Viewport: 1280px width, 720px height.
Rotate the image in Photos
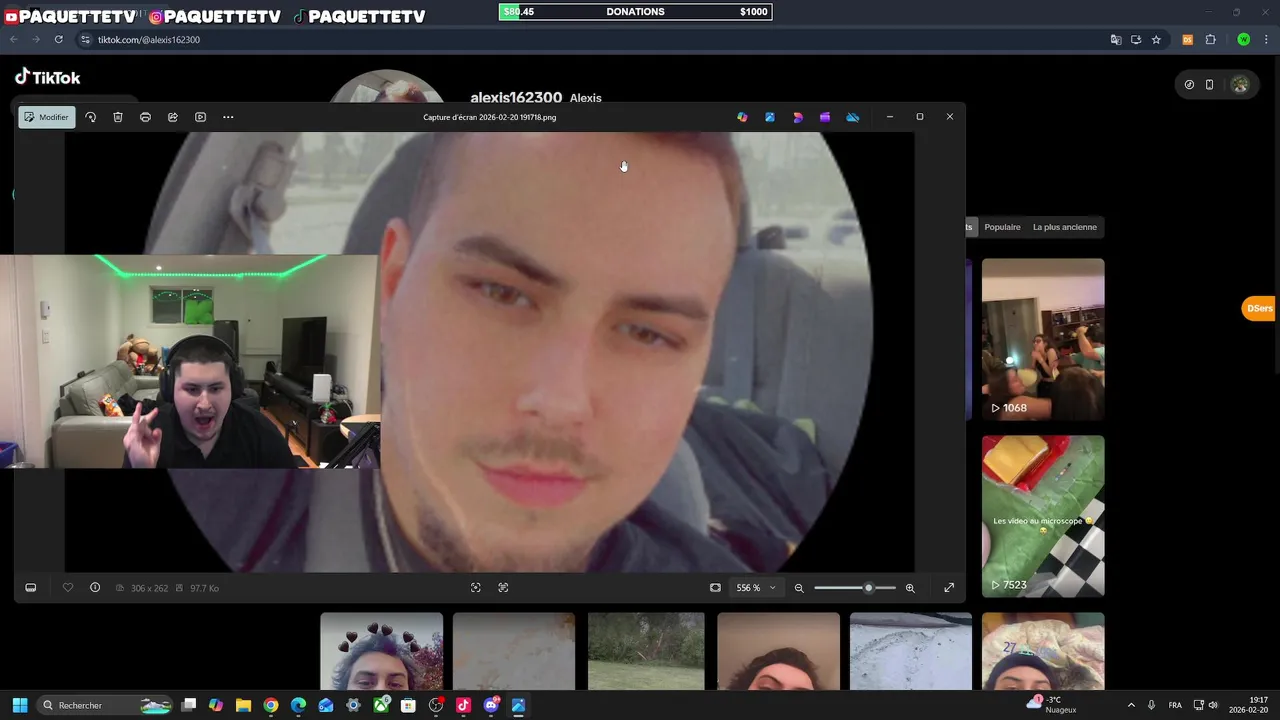(x=90, y=117)
